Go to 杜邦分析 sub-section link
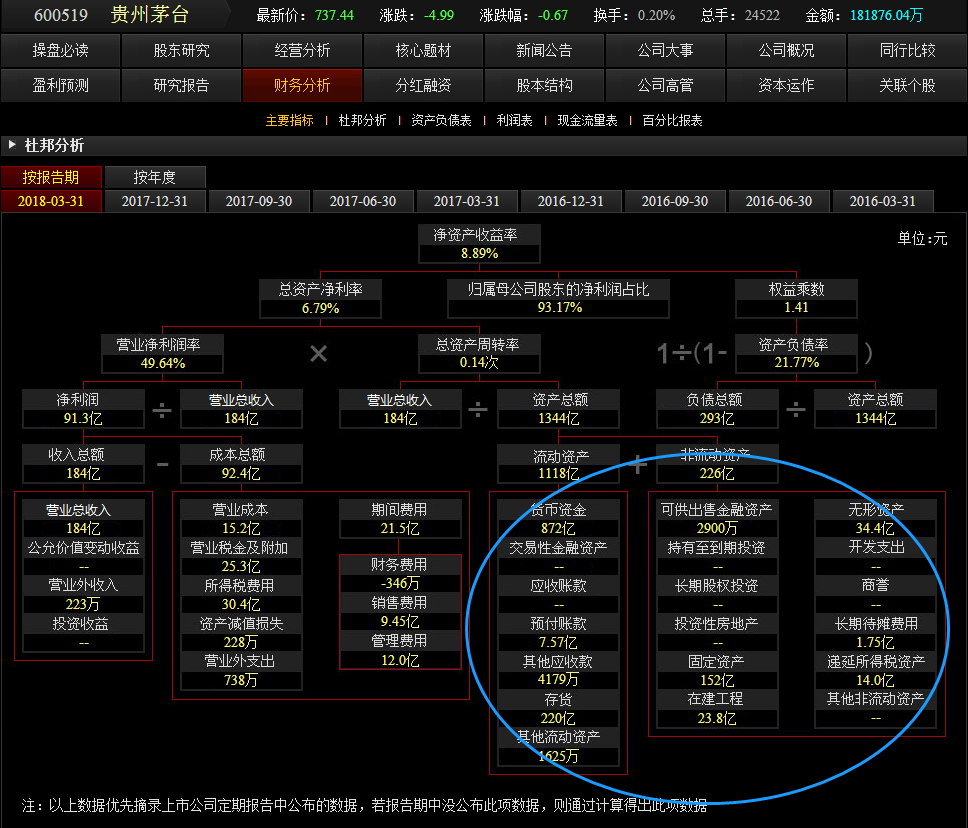 pyautogui.click(x=362, y=120)
